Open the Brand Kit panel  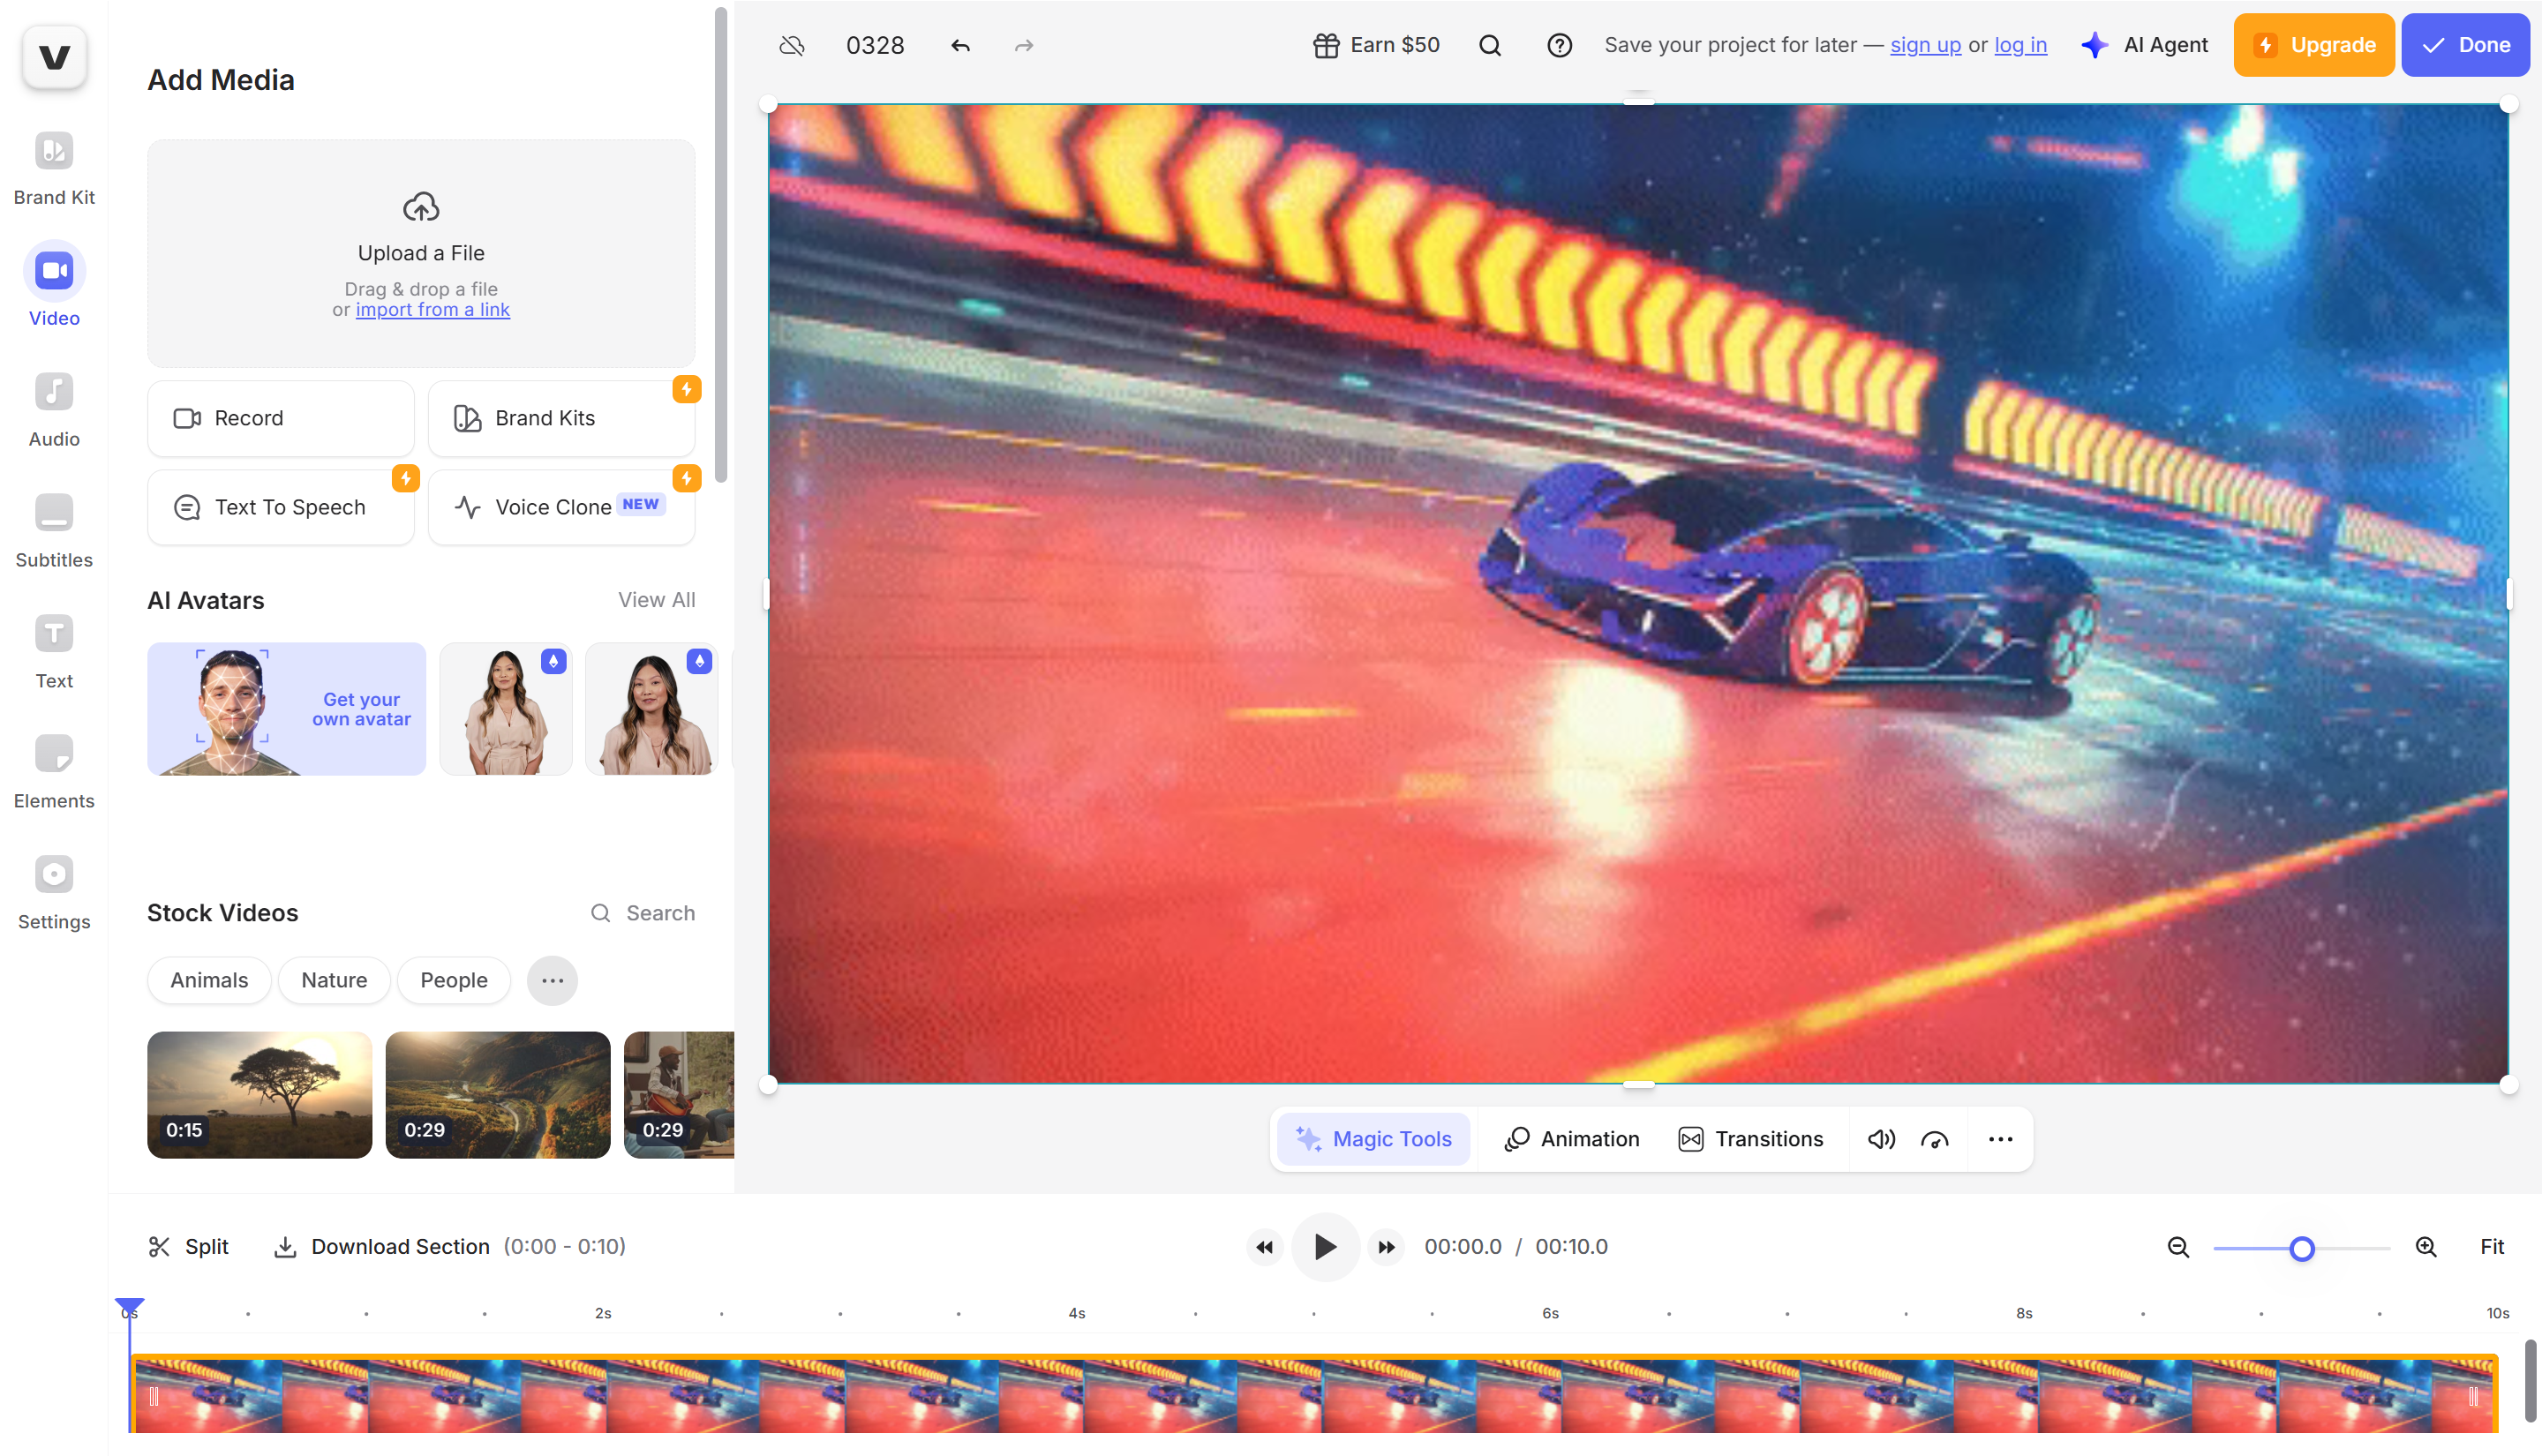pos(53,168)
